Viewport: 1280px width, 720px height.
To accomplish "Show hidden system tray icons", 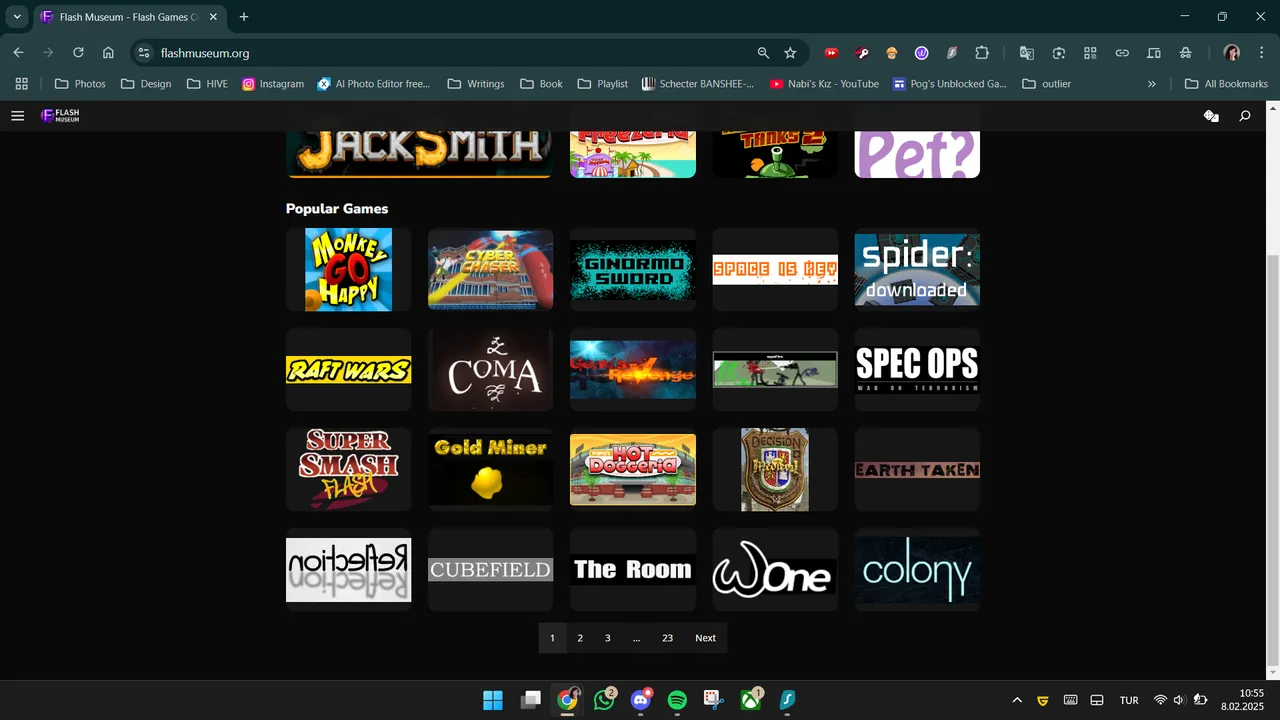I will coord(1017,700).
